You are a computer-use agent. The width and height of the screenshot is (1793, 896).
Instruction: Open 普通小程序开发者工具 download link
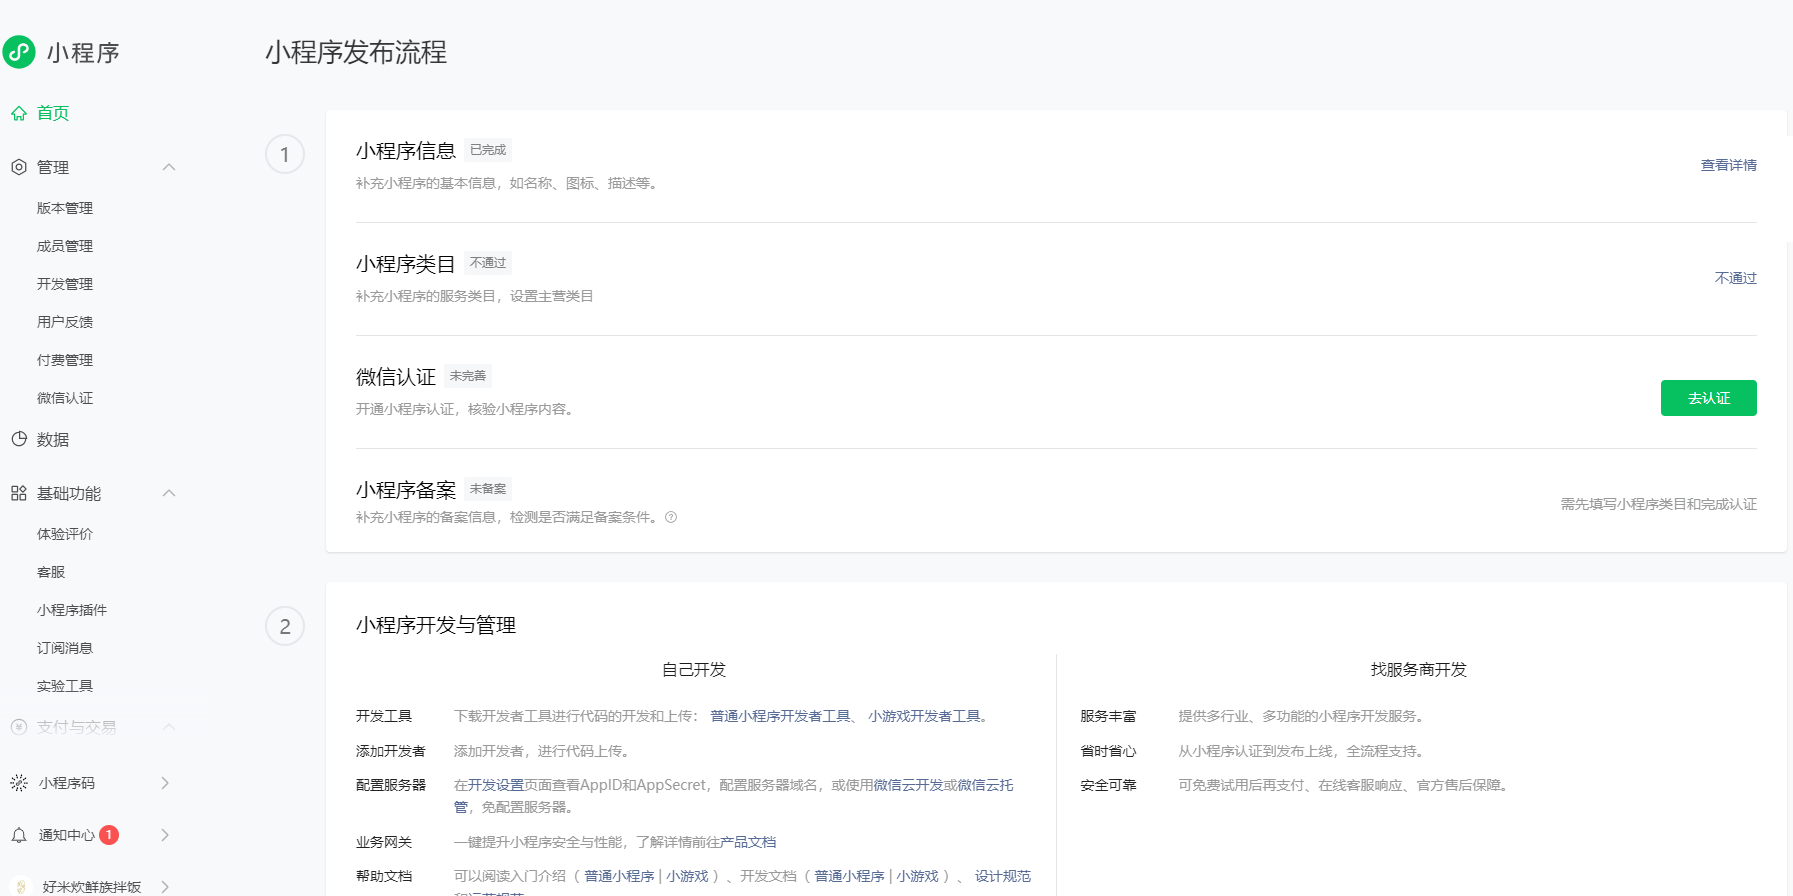click(x=780, y=716)
